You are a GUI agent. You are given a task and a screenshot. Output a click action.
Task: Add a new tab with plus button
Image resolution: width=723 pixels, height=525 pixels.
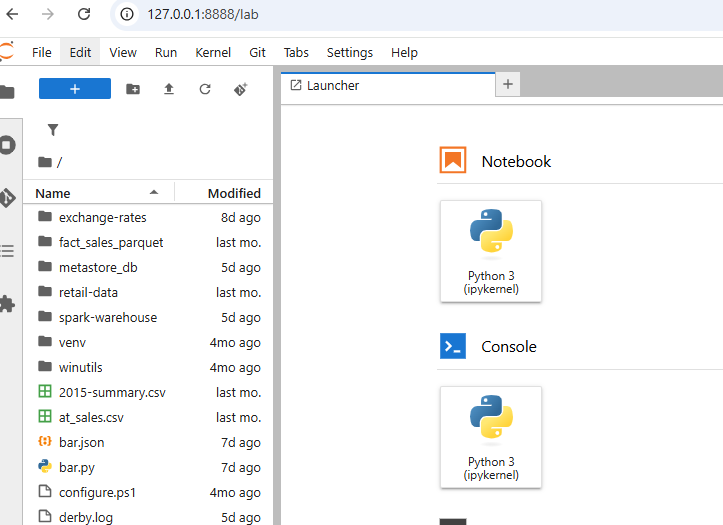point(508,84)
